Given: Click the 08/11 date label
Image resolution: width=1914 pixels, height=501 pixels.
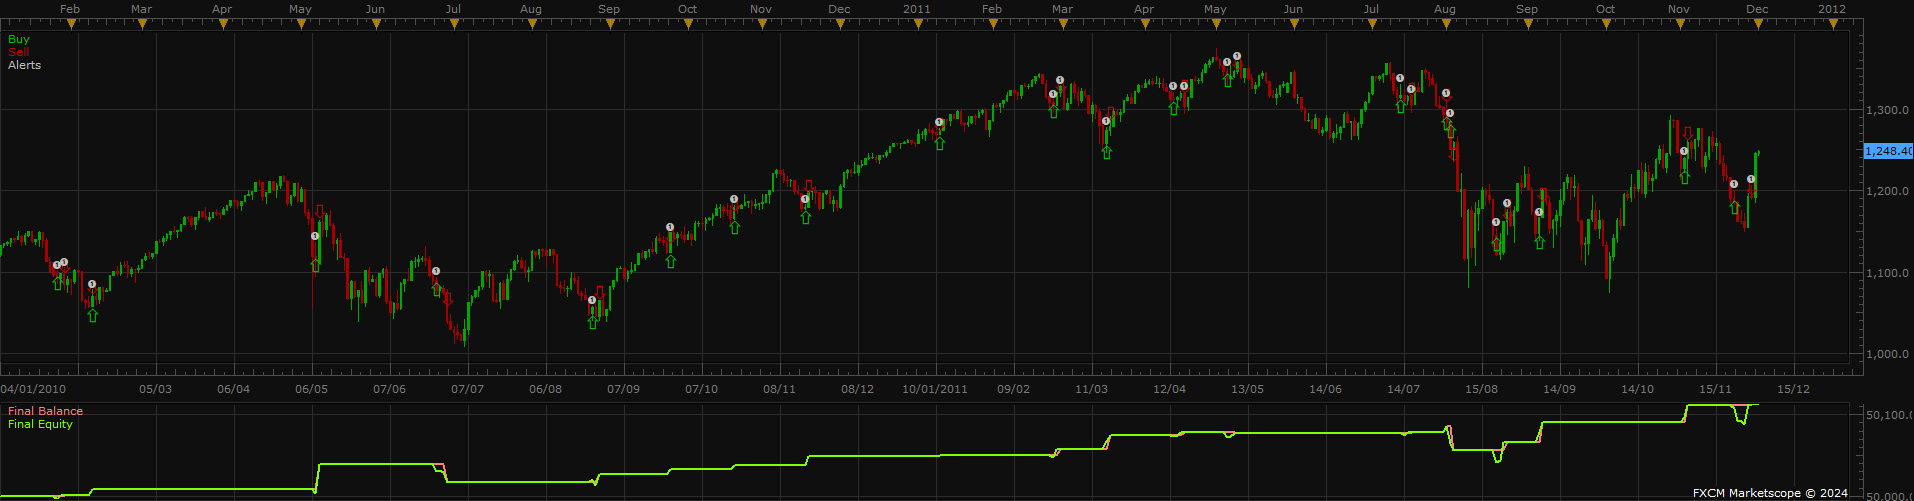Looking at the screenshot, I should pyautogui.click(x=779, y=389).
